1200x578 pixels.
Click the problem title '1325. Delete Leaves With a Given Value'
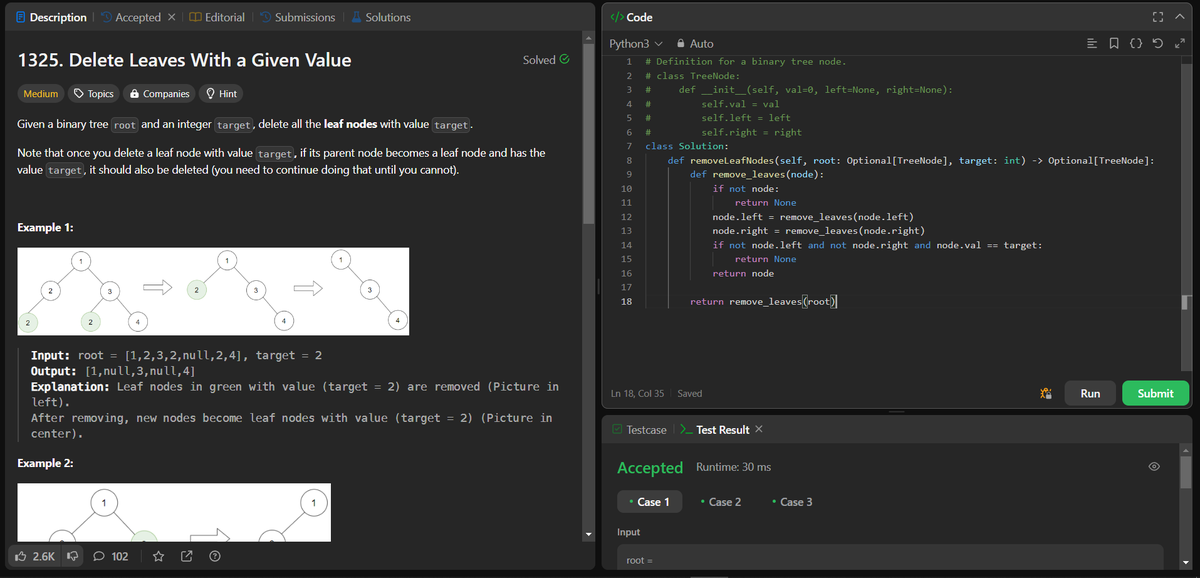point(185,60)
